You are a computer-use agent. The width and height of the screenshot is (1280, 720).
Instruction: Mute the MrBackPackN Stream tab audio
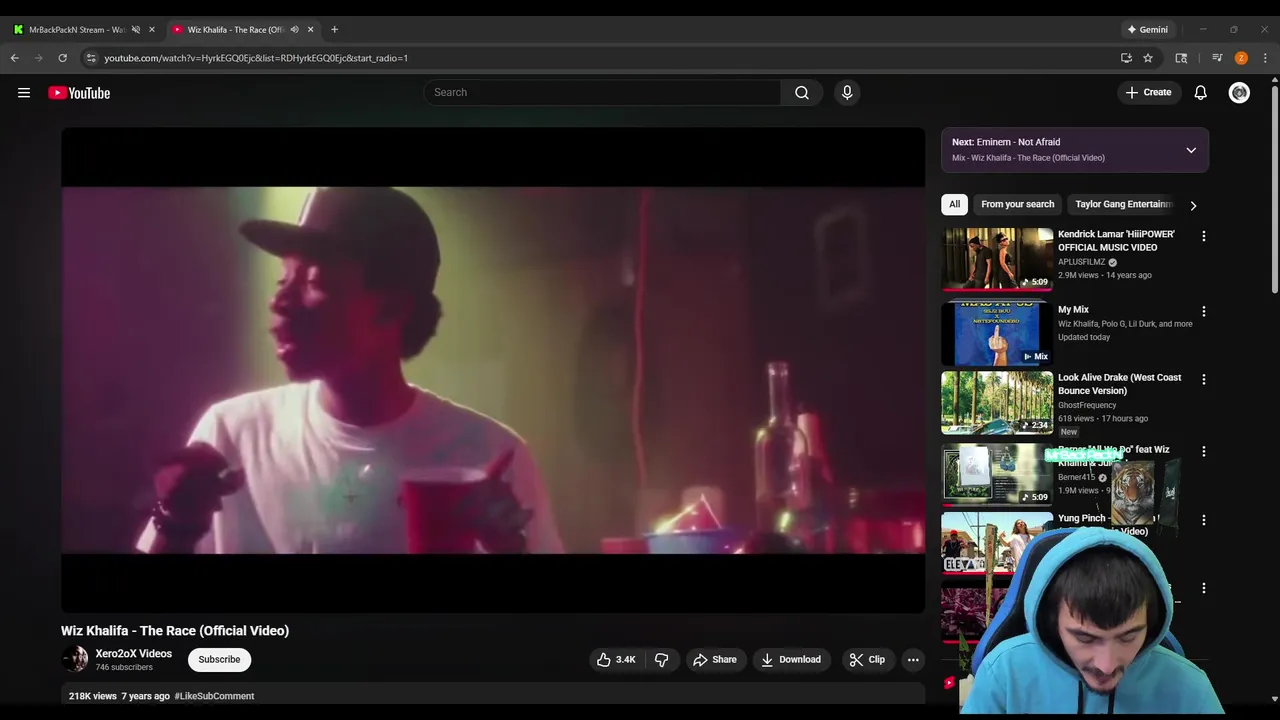pos(136,30)
